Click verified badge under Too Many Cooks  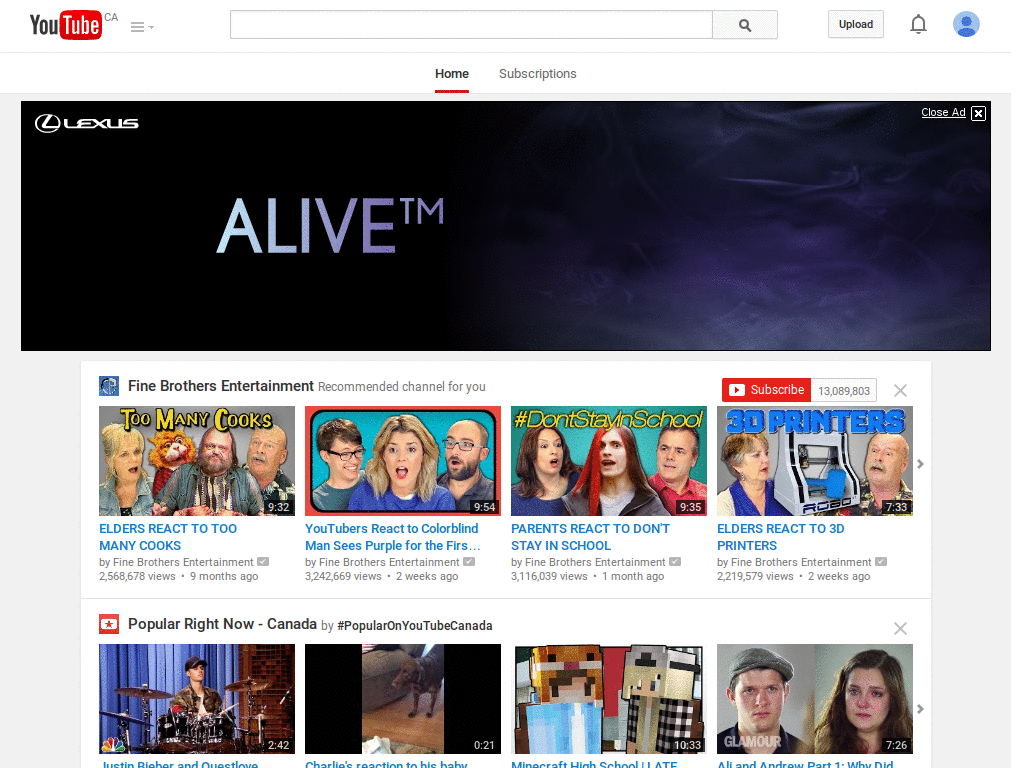tap(263, 562)
